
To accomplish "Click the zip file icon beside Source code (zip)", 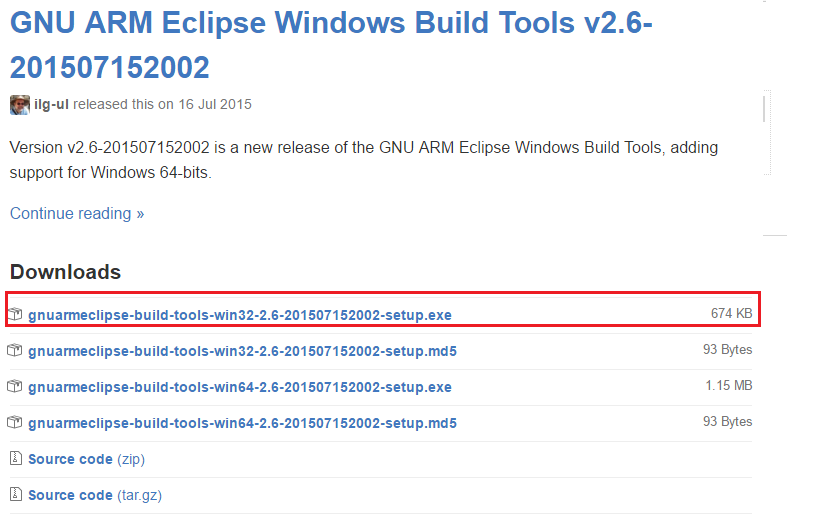I will [x=15, y=459].
